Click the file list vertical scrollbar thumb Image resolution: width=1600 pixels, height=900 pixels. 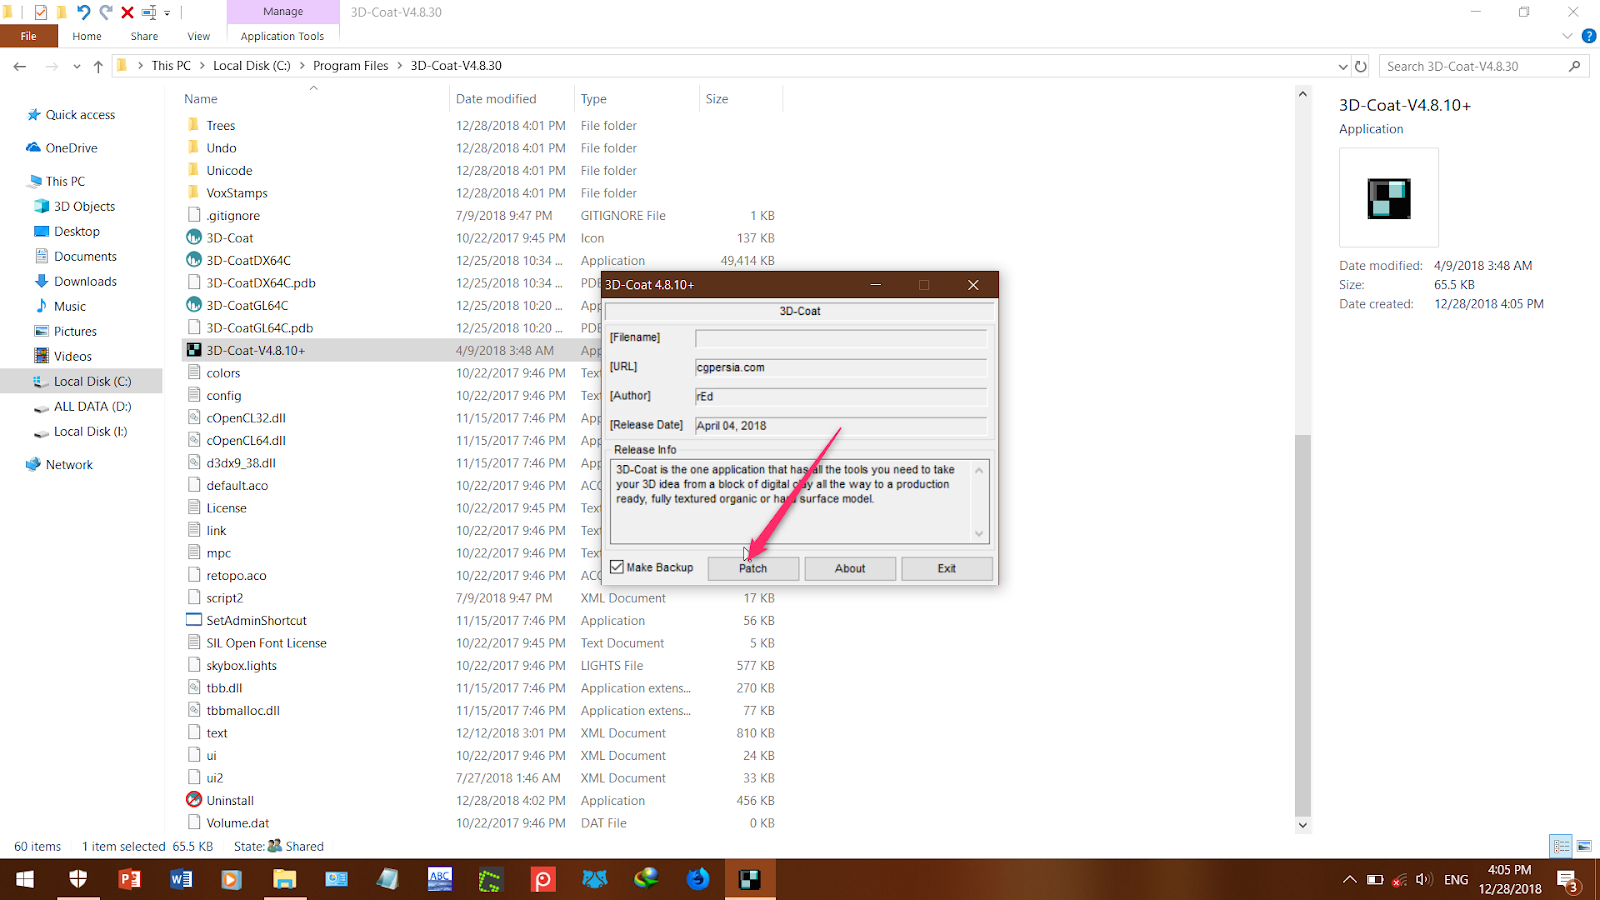[1302, 624]
